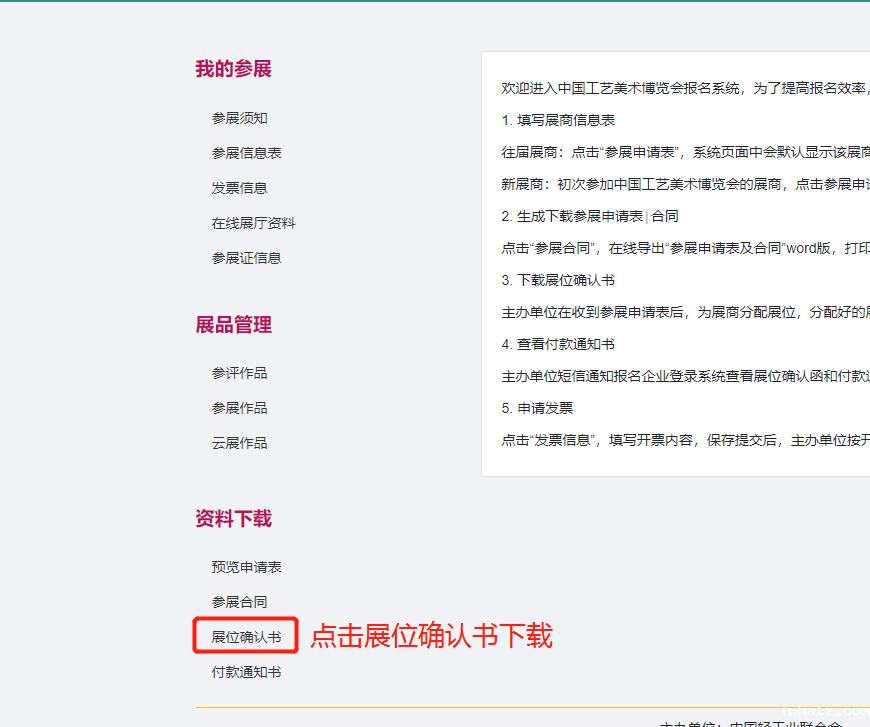Select 参展作品 in the sidebar
Image resolution: width=870 pixels, height=727 pixels.
pos(239,408)
